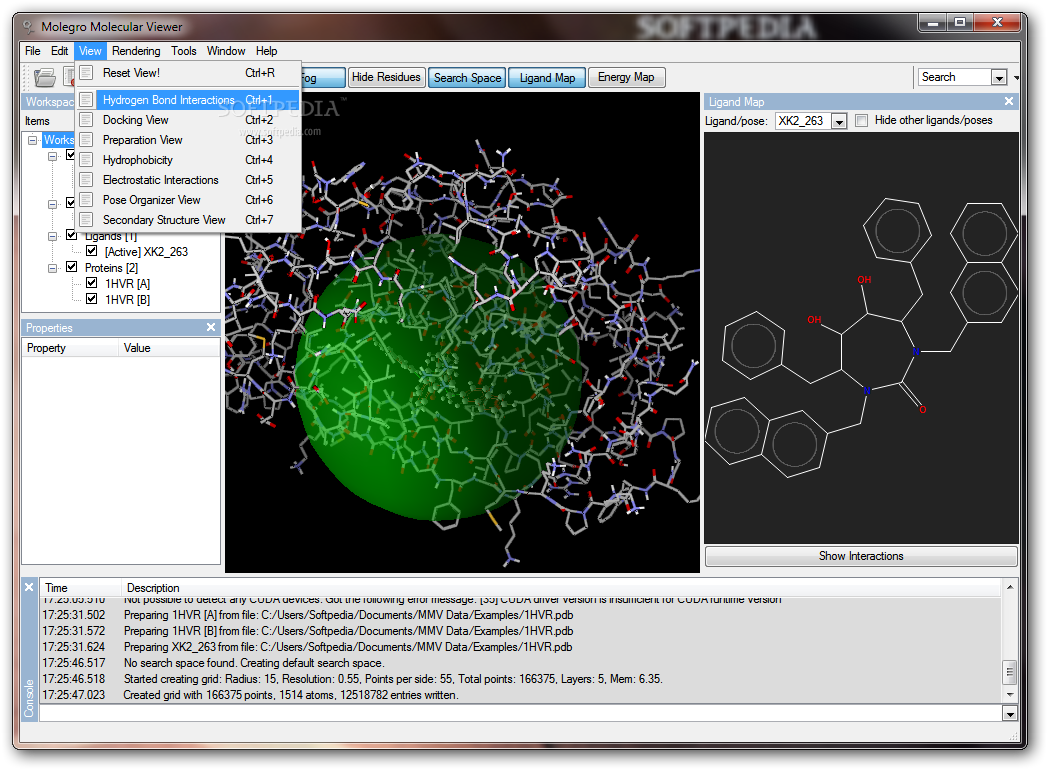1048x770 pixels.
Task: Open the Search box dropdown arrow
Action: point(999,78)
